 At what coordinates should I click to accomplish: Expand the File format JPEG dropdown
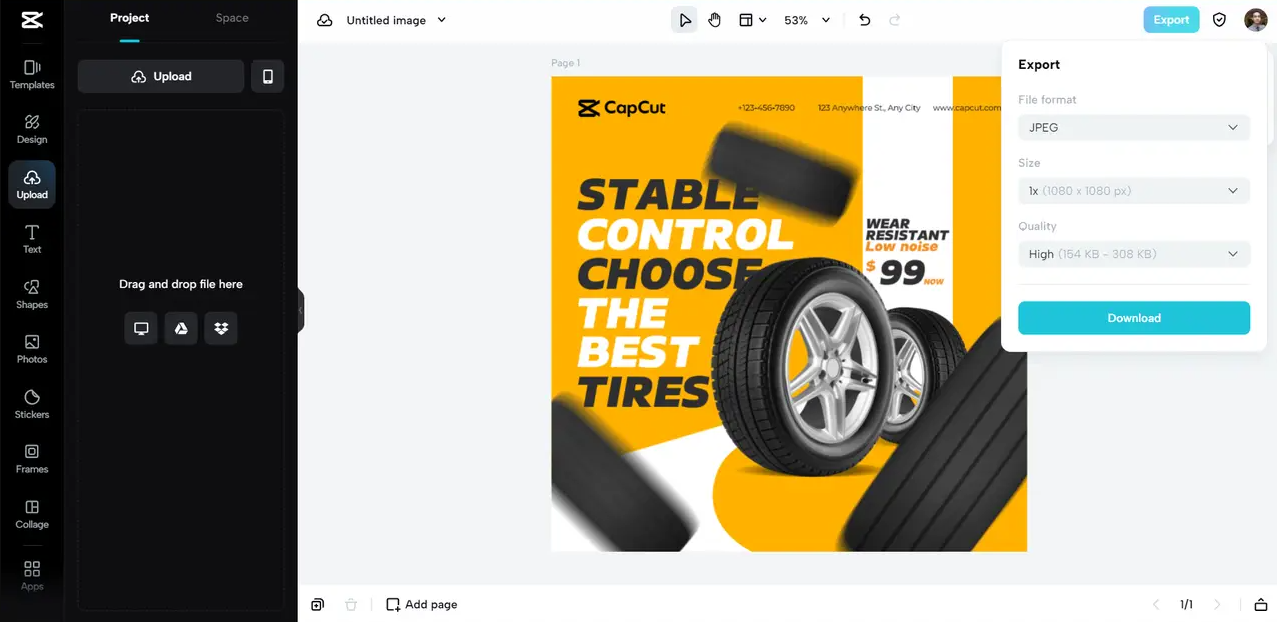point(1134,128)
